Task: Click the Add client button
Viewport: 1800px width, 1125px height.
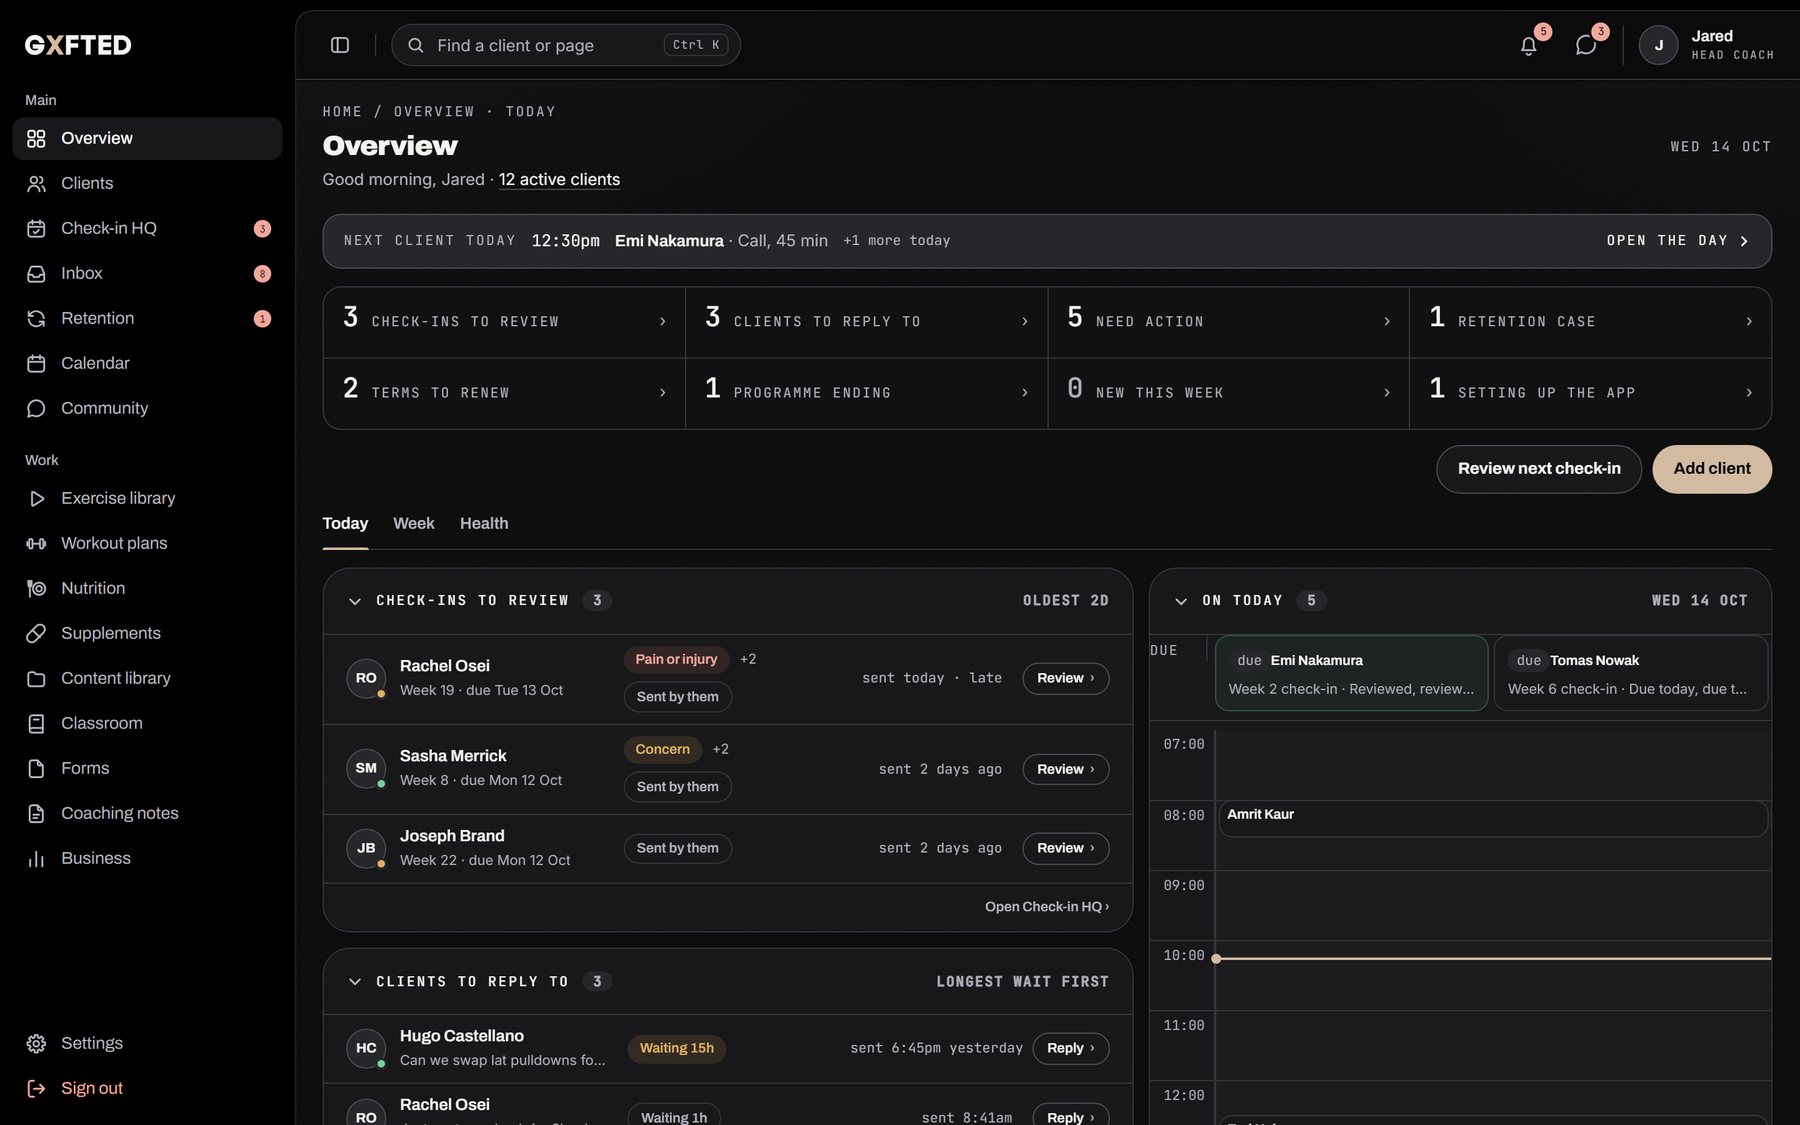Action: point(1712,469)
